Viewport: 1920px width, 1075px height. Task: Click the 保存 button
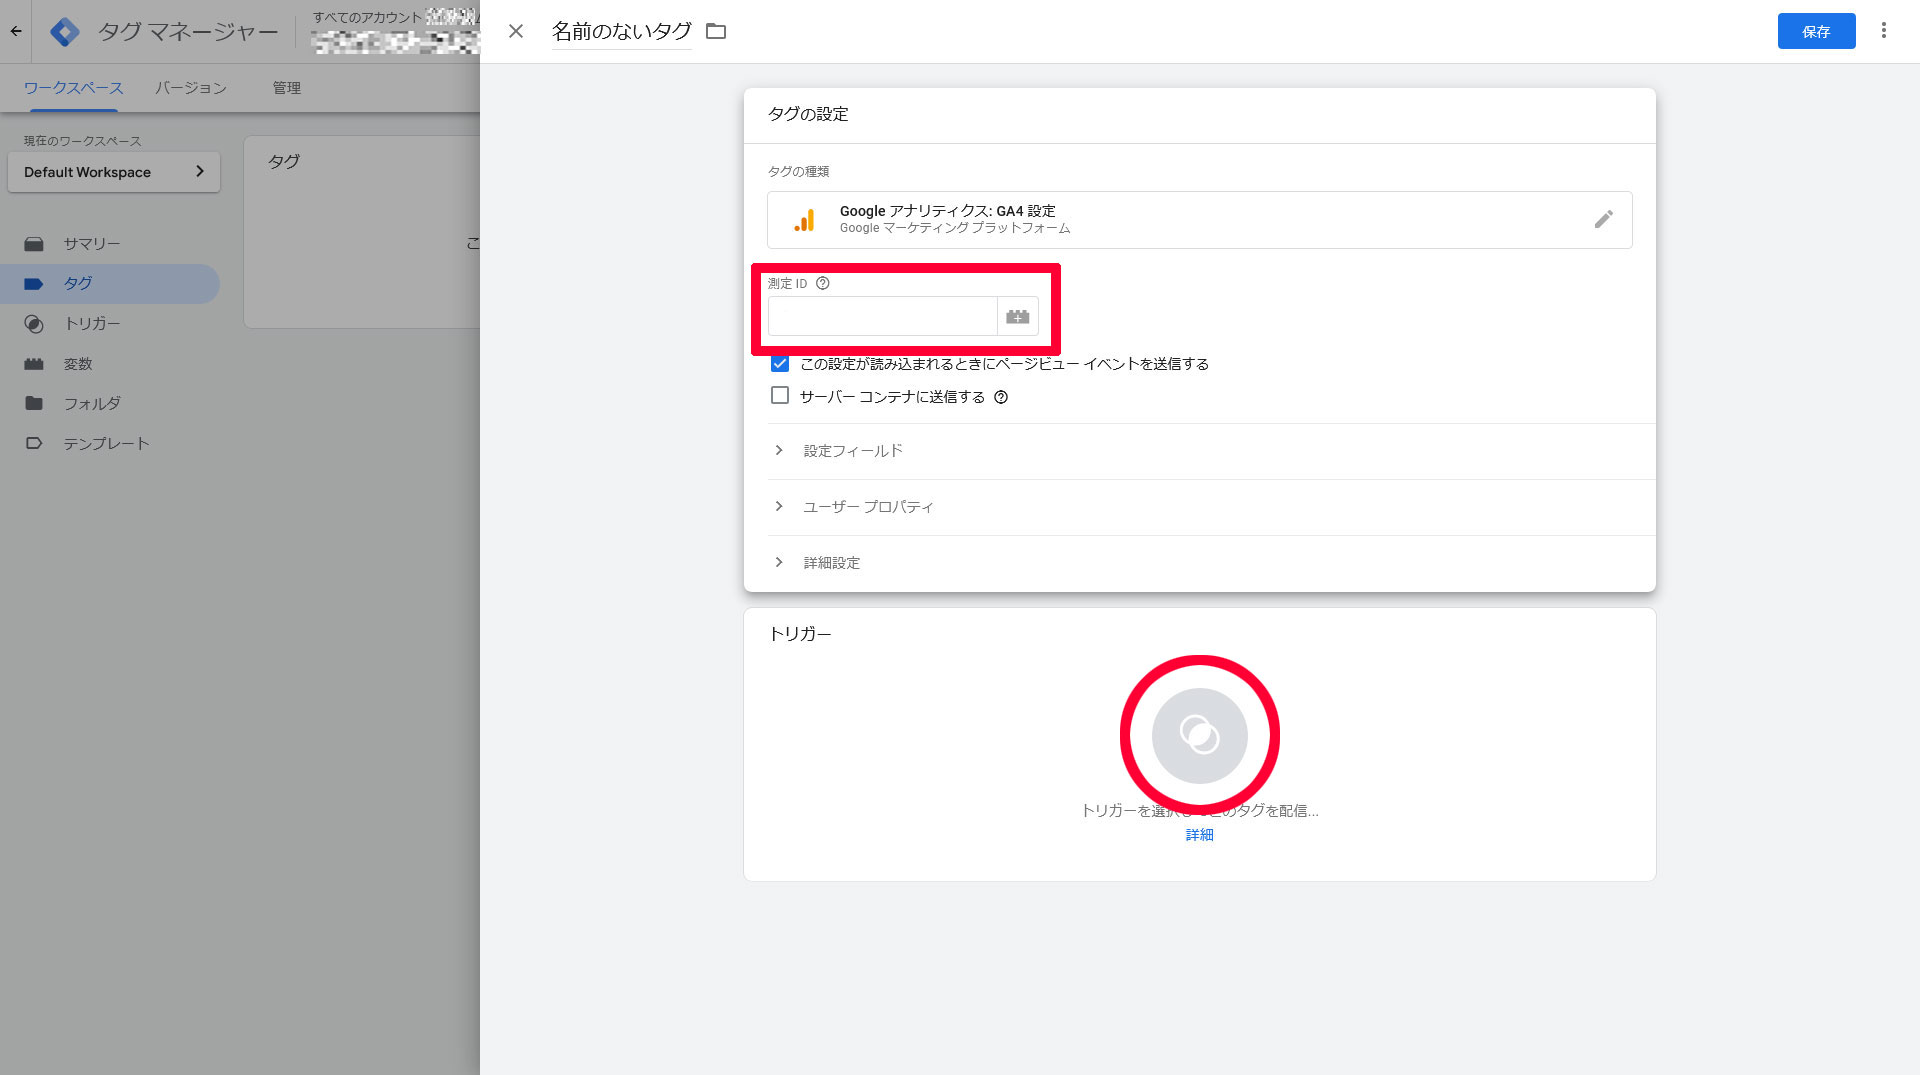tap(1815, 32)
